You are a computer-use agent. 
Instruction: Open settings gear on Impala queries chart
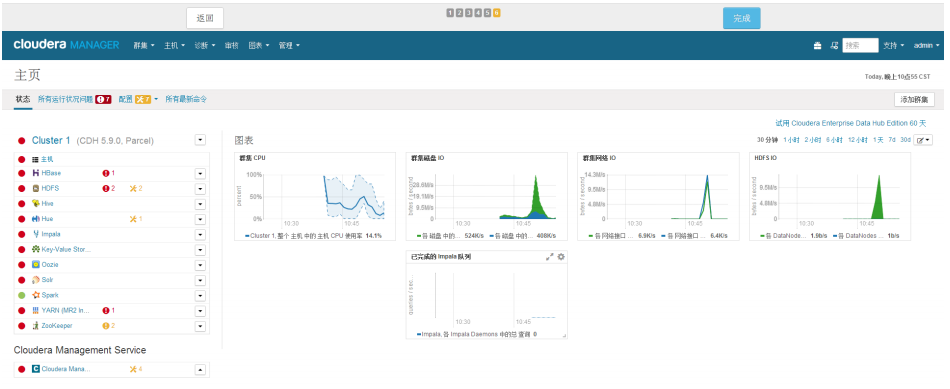[x=561, y=257]
